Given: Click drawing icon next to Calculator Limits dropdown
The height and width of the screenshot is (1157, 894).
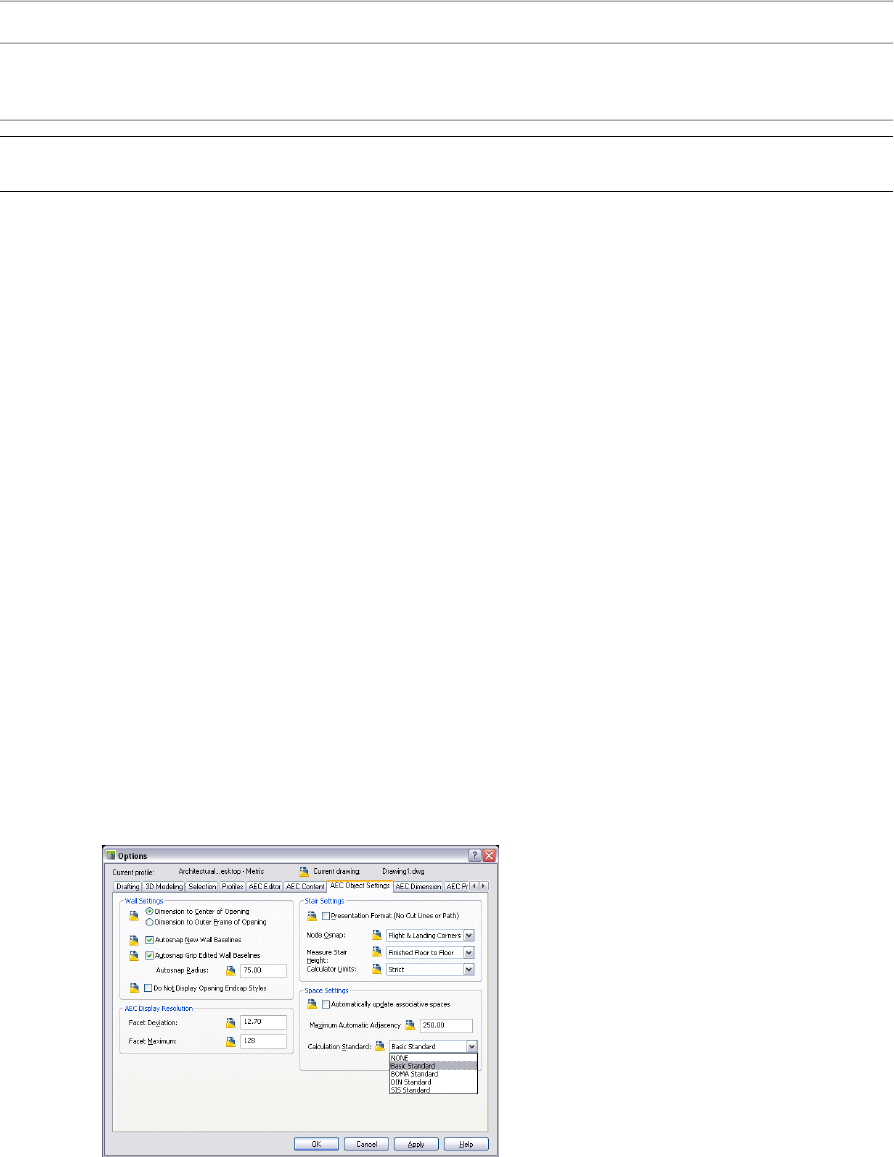Looking at the screenshot, I should 377,969.
